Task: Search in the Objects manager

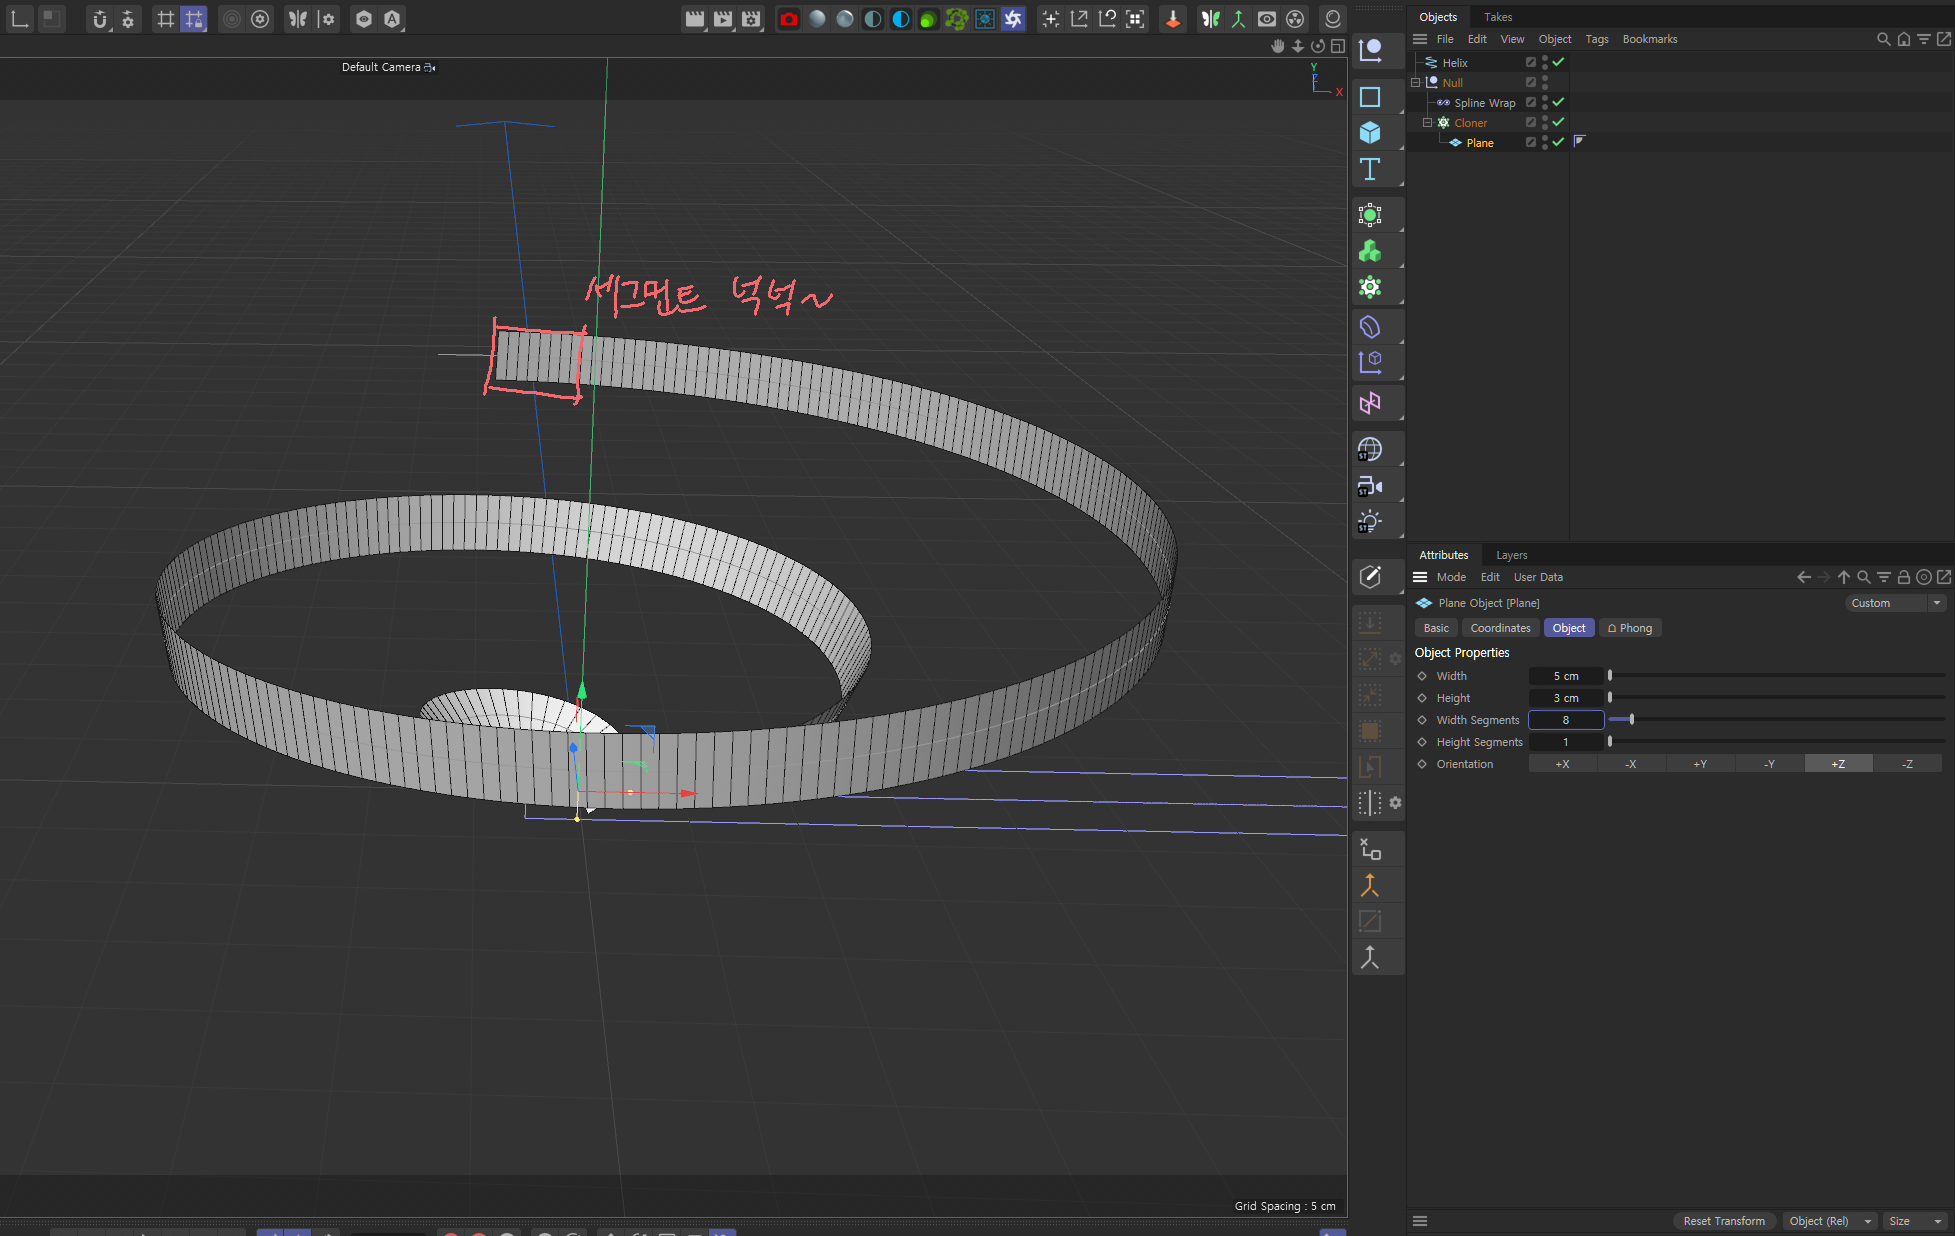Action: click(1883, 39)
